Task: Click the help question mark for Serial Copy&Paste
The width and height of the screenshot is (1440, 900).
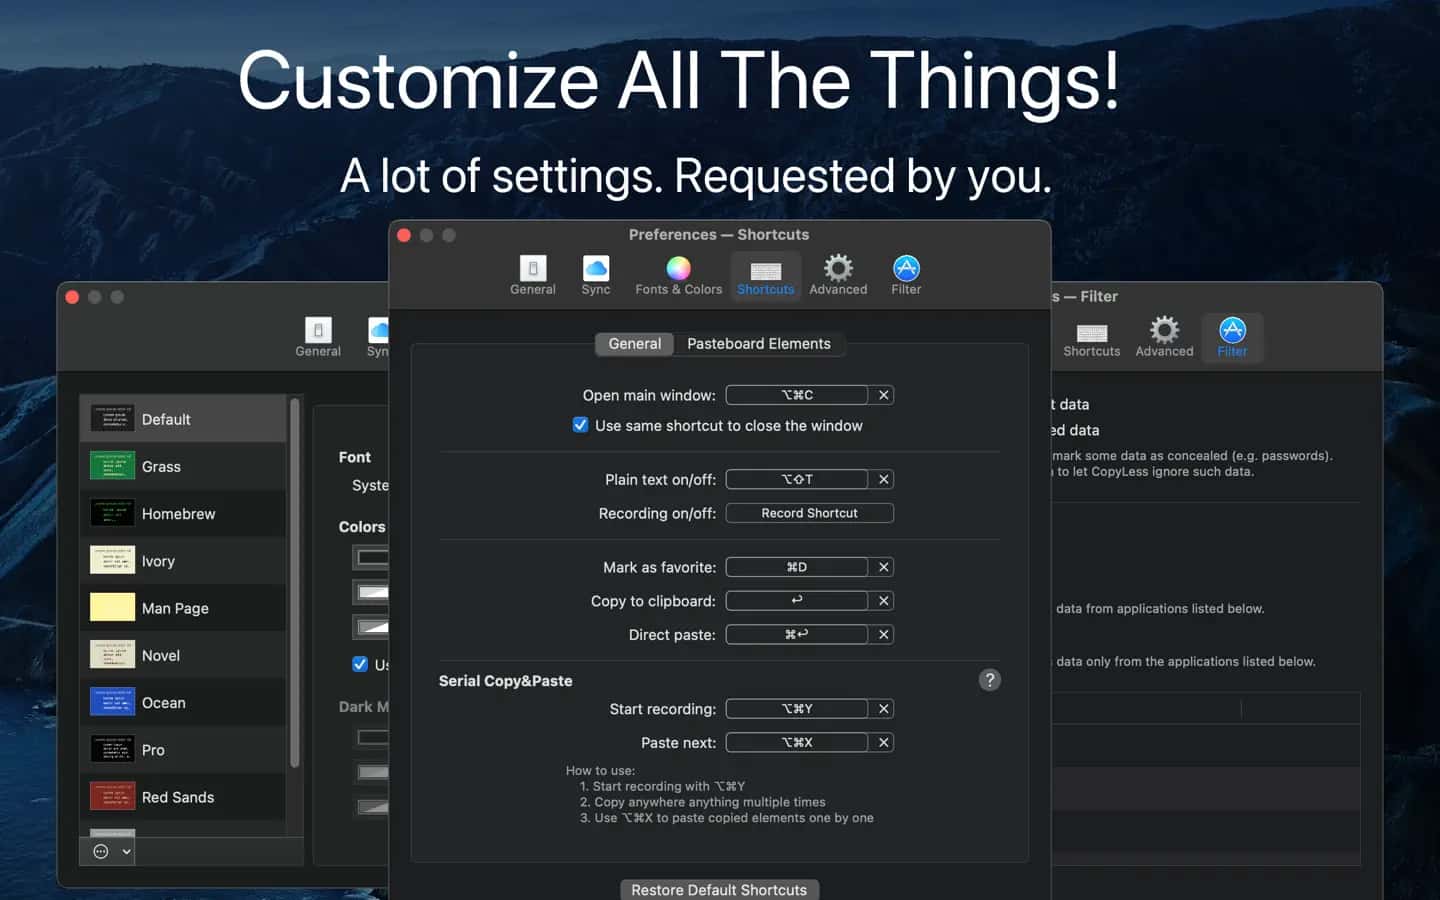Action: point(989,680)
